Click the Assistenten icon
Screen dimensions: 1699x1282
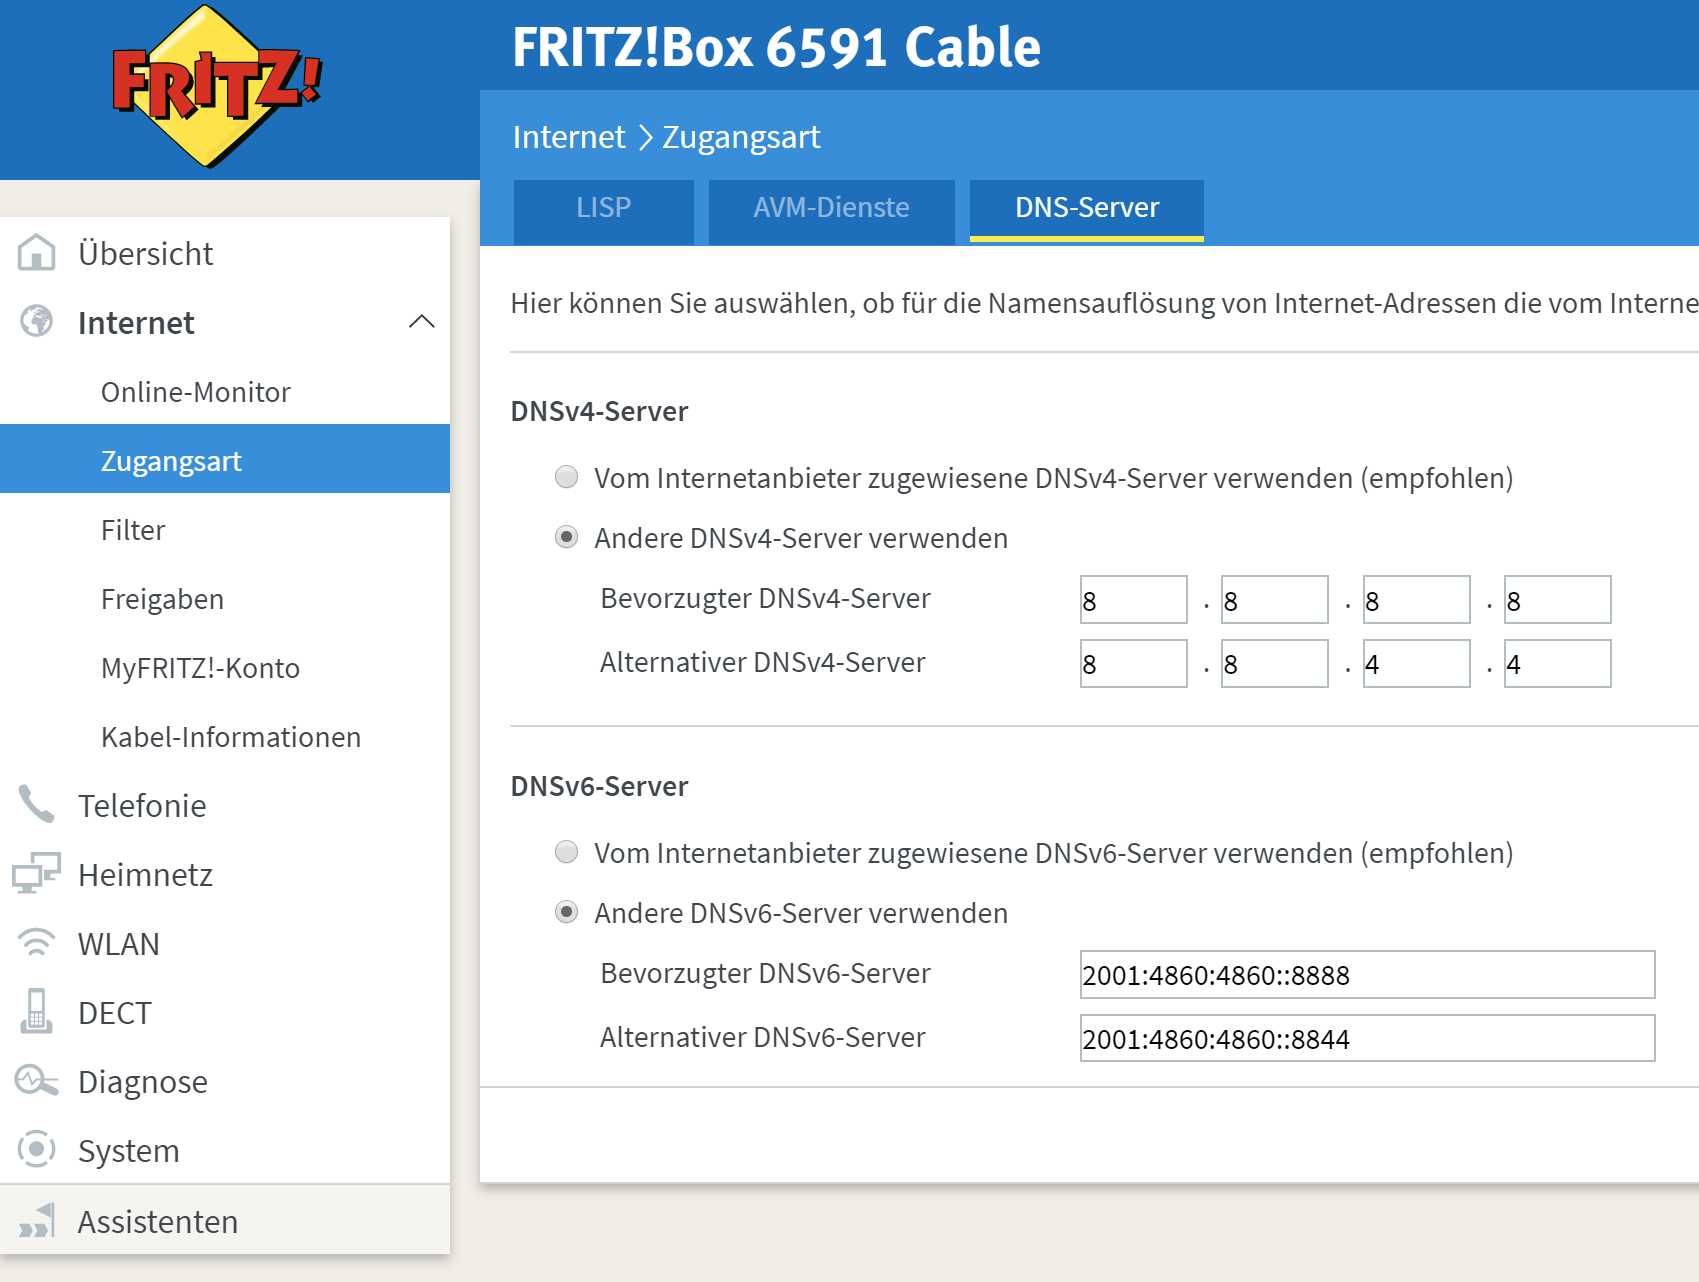37,1221
